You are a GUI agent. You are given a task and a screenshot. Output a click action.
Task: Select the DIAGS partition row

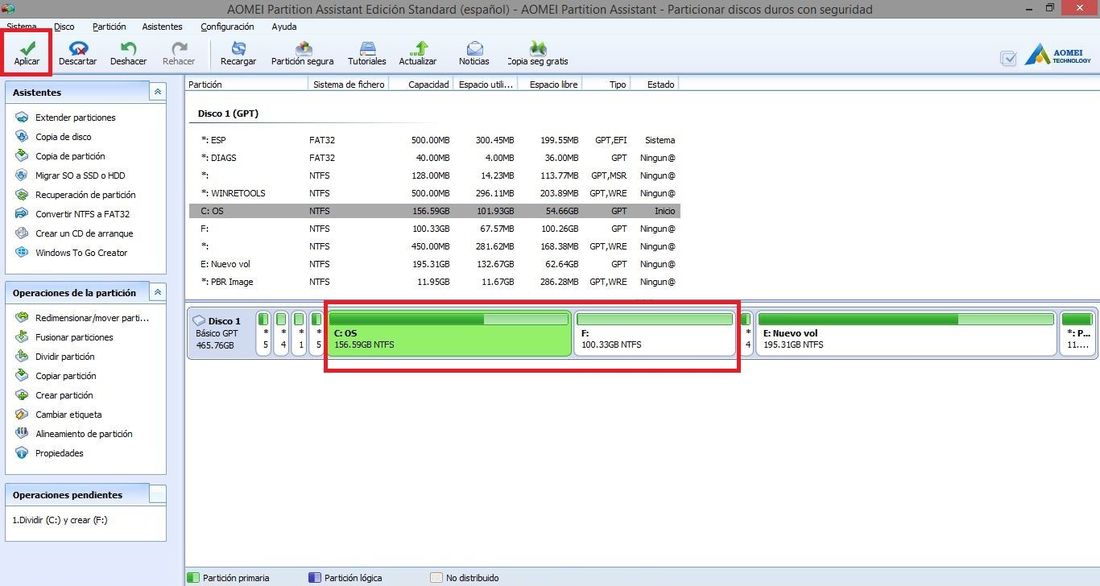coord(434,158)
